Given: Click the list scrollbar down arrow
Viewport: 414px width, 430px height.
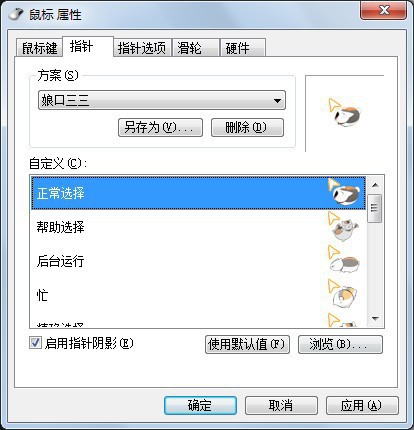Looking at the screenshot, I should [x=375, y=319].
